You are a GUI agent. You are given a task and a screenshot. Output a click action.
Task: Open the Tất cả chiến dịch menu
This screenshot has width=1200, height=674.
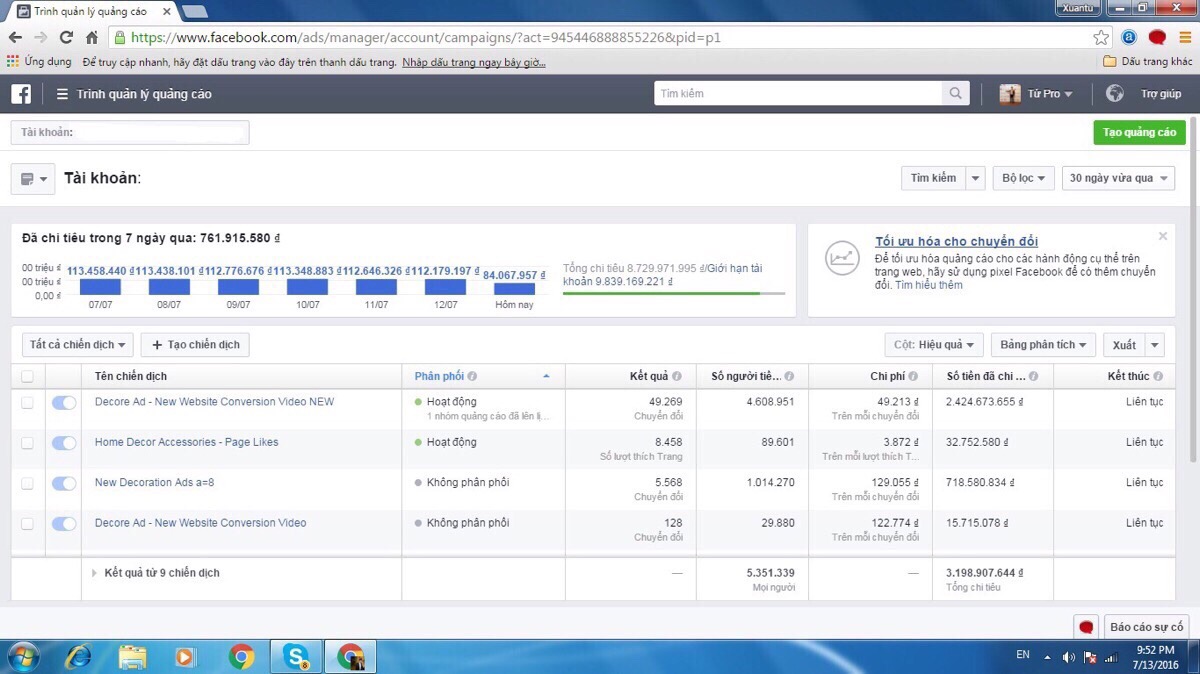(78, 345)
